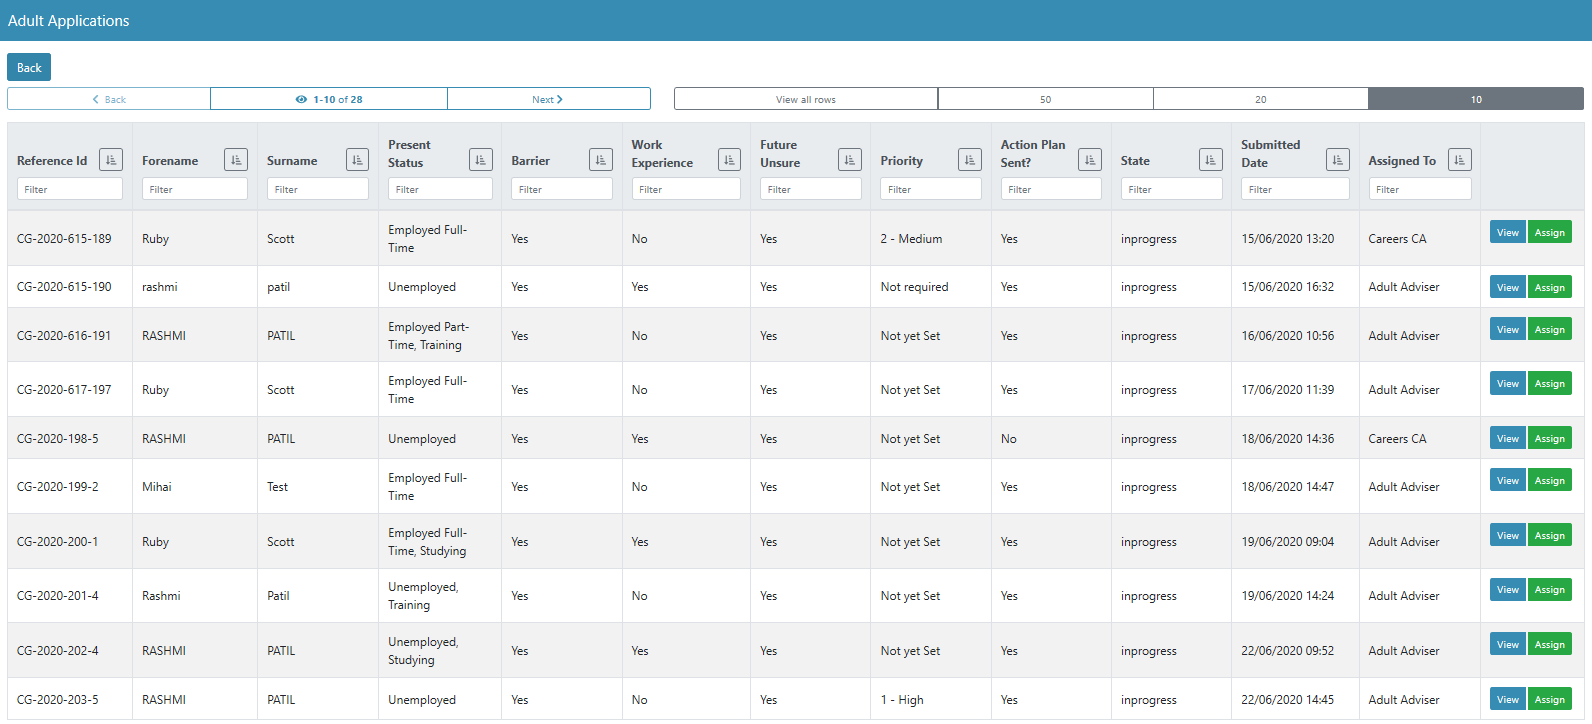The image size is (1592, 724).
Task: Sort by Present Status column icon
Action: click(x=481, y=159)
